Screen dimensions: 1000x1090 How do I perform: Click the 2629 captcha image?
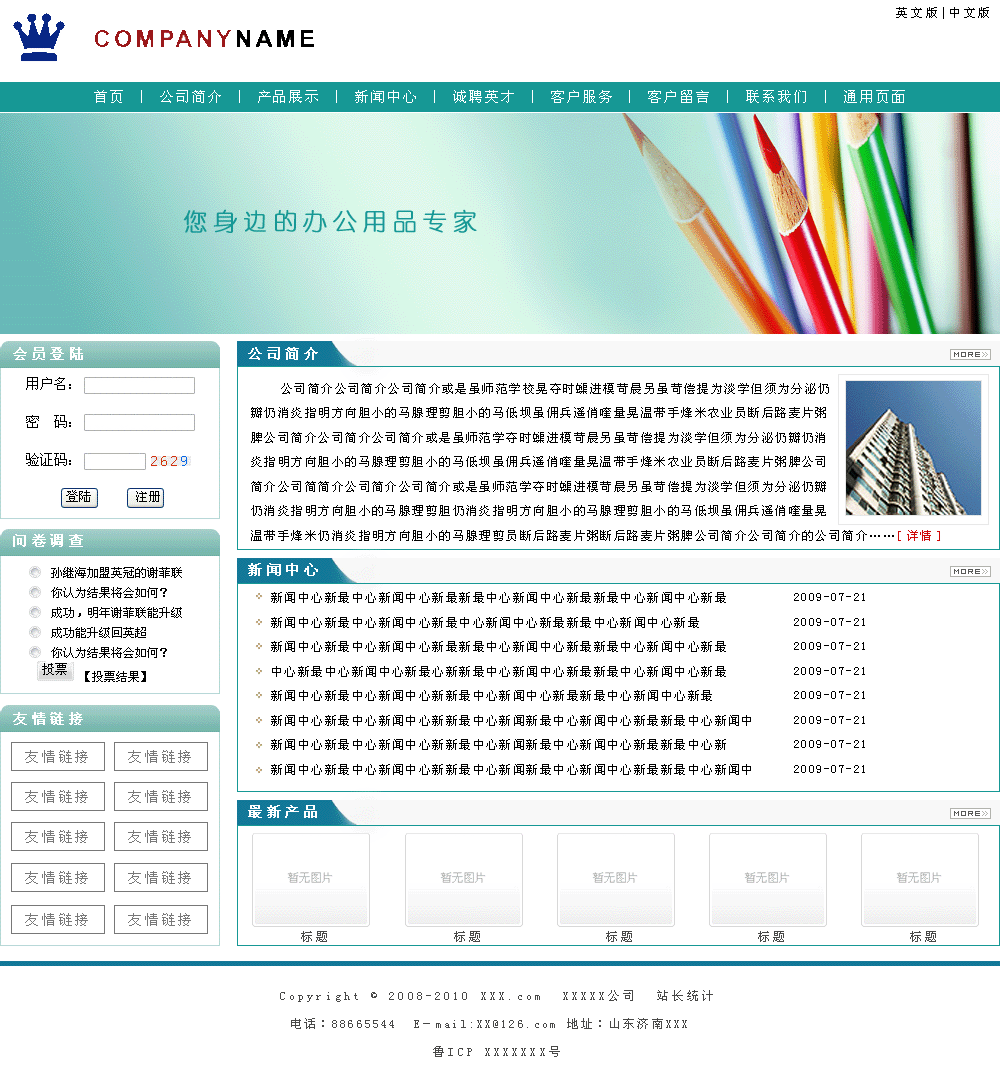[x=169, y=461]
